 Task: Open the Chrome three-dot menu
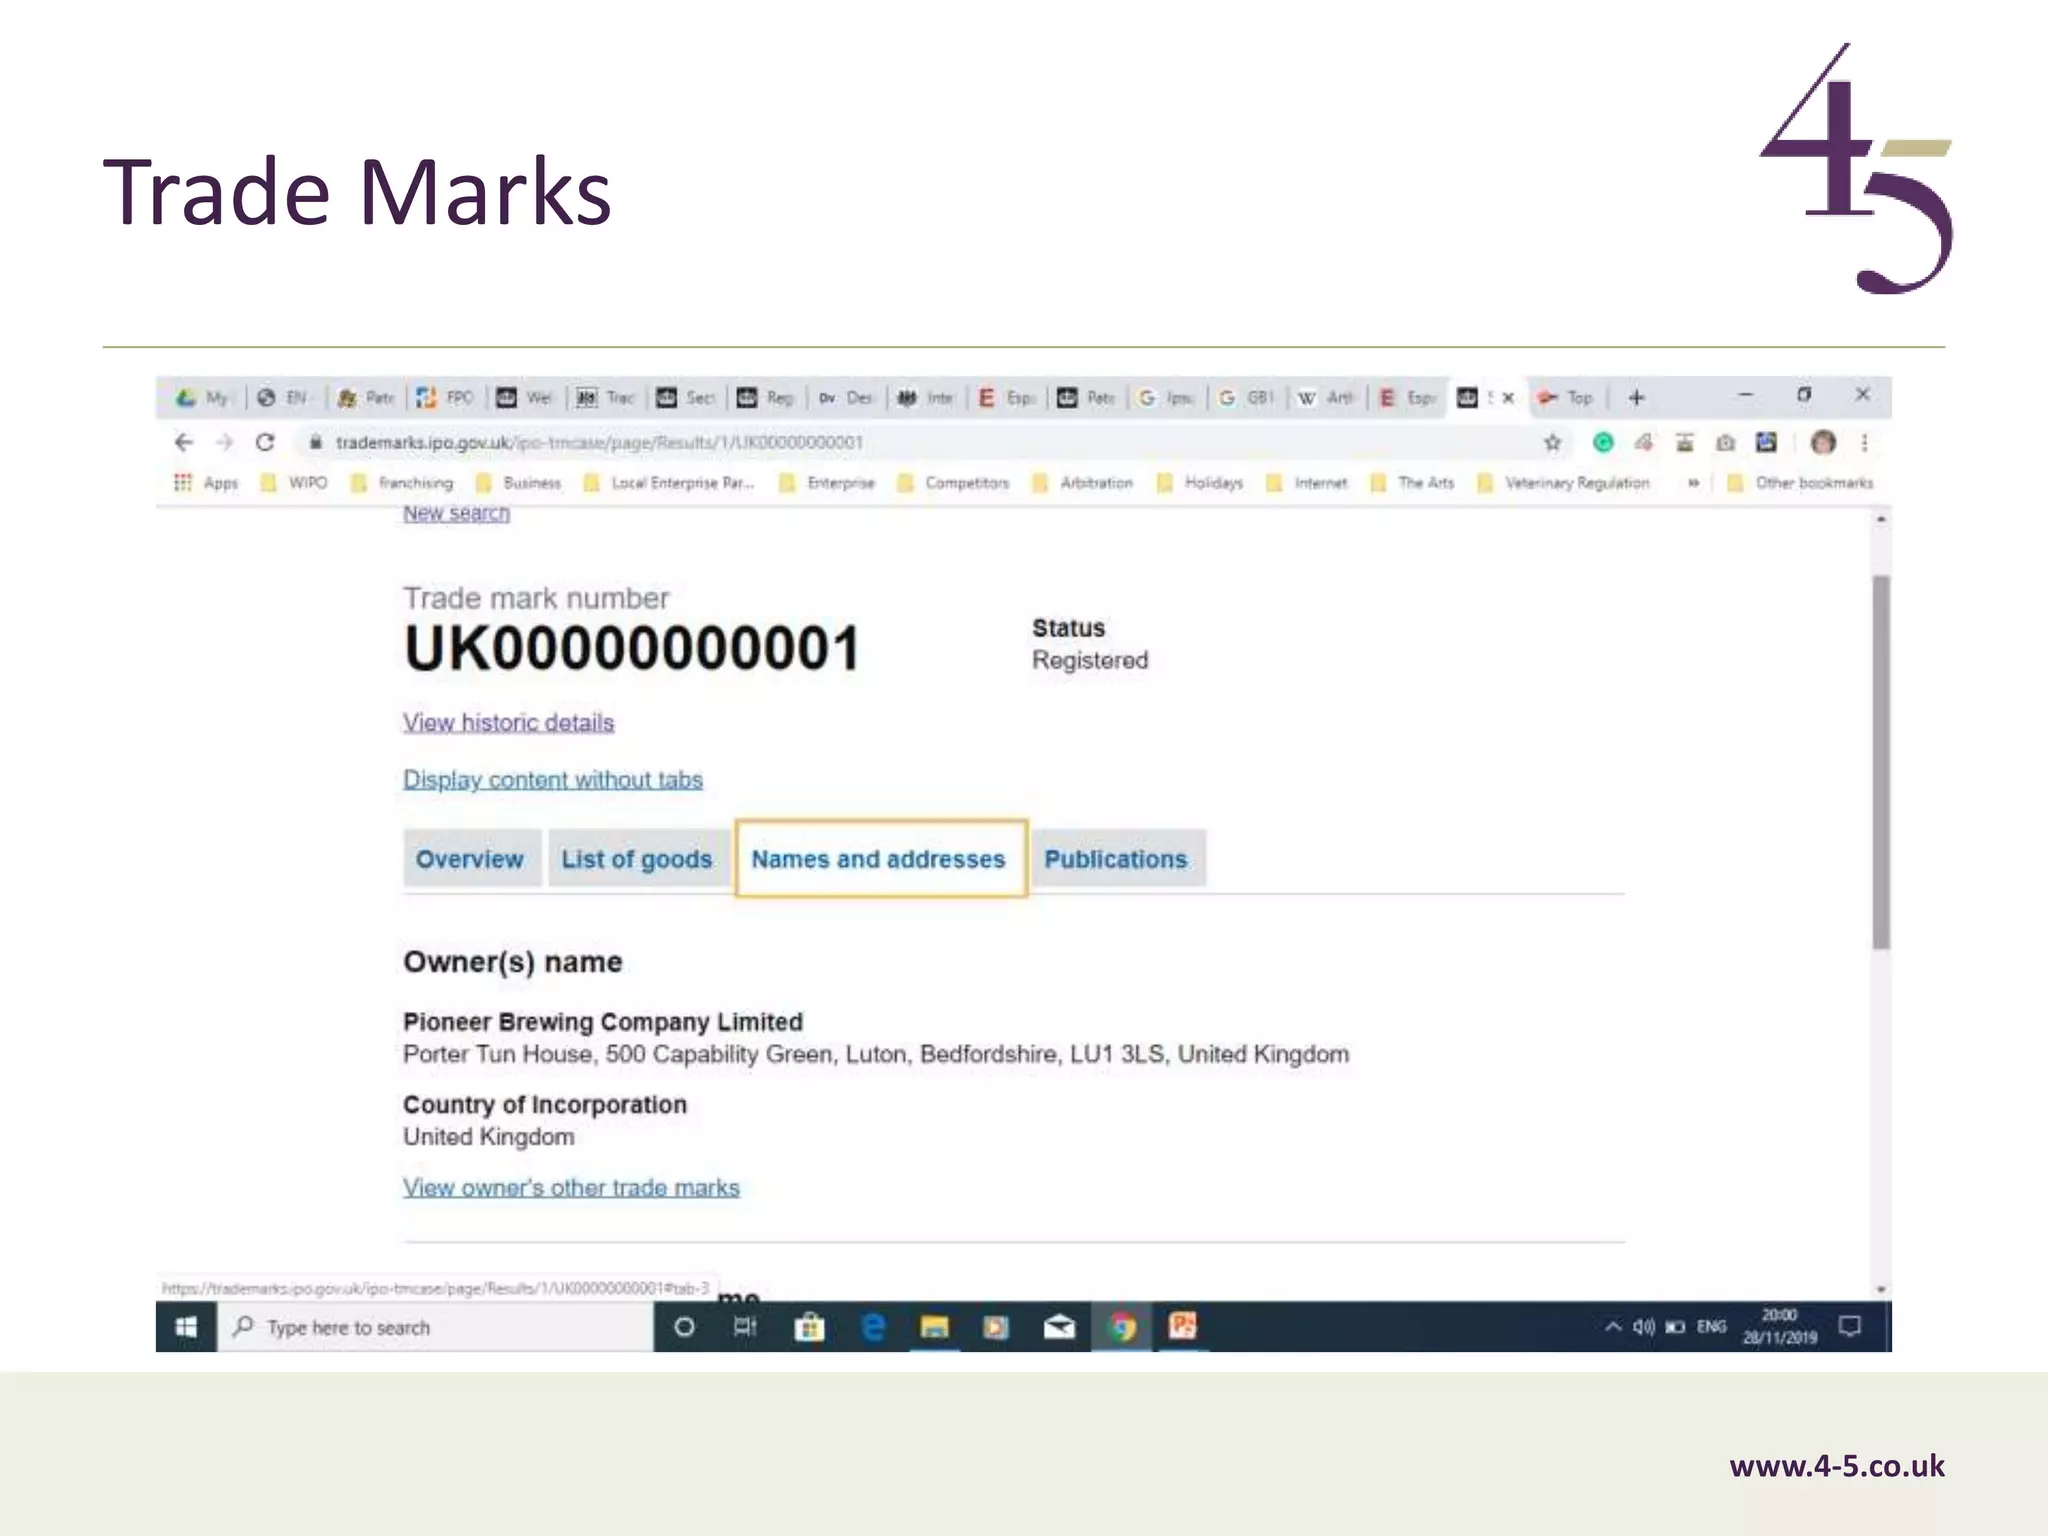tap(1864, 442)
